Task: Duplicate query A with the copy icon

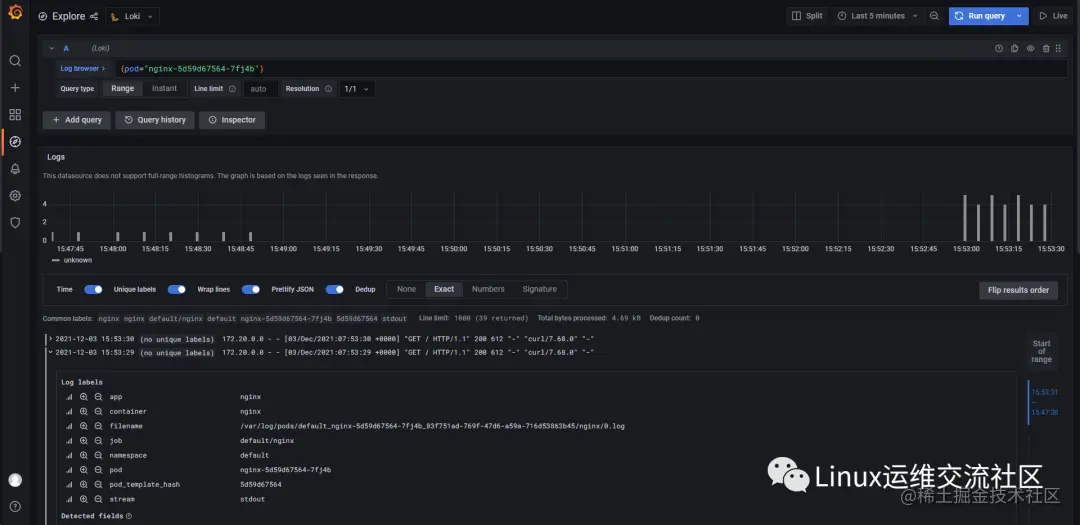Action: [1015, 48]
